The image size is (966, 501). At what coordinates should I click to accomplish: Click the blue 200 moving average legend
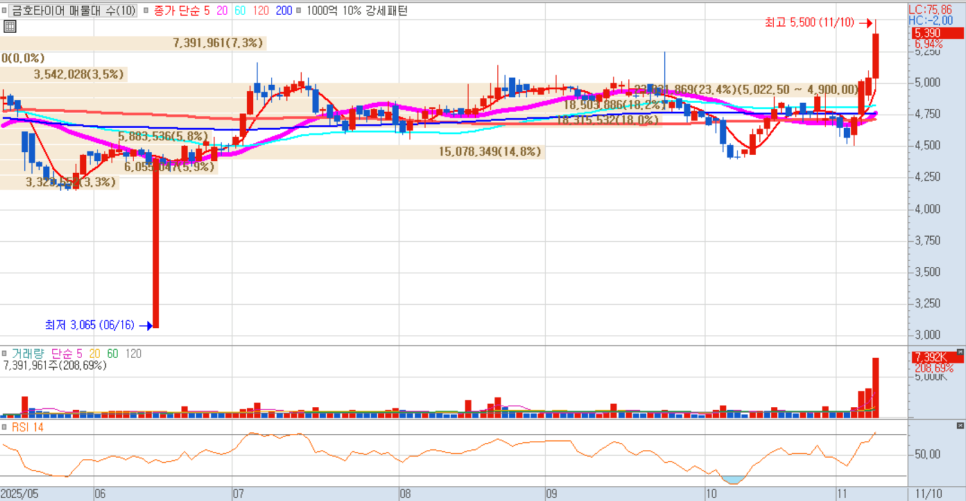[x=283, y=10]
